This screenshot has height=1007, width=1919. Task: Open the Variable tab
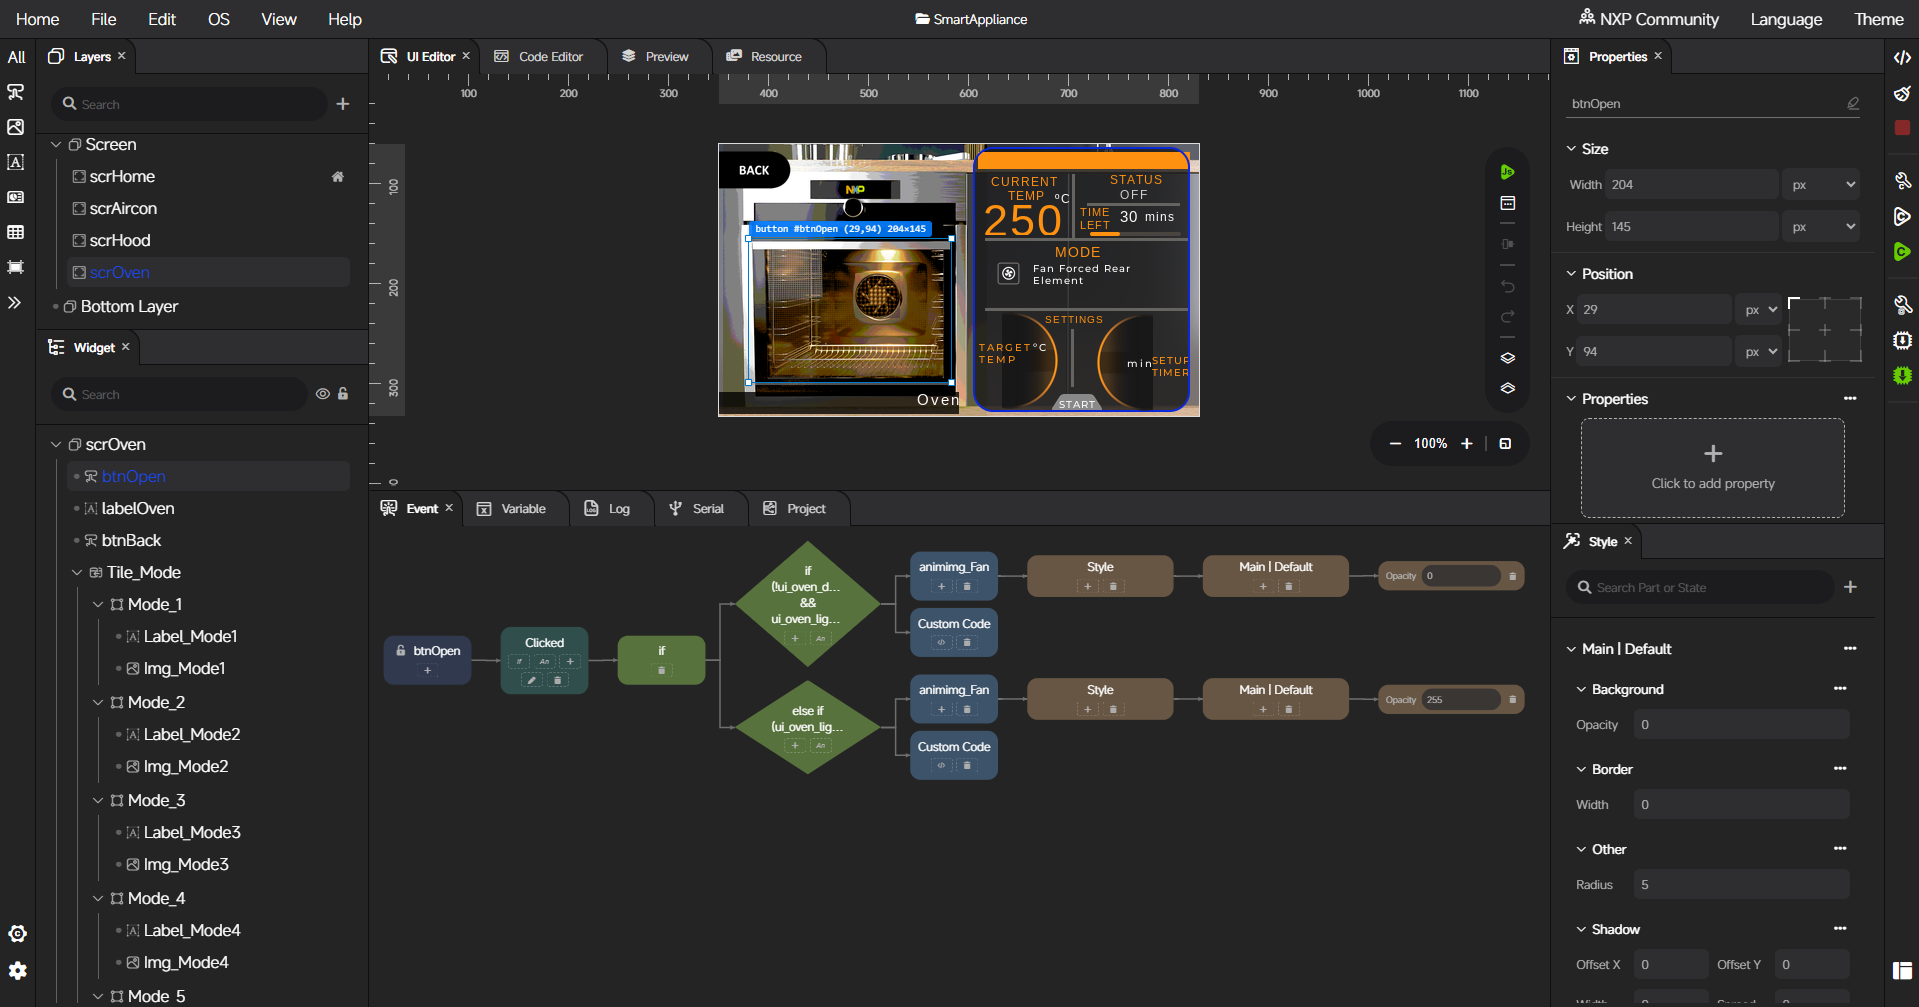coord(511,509)
